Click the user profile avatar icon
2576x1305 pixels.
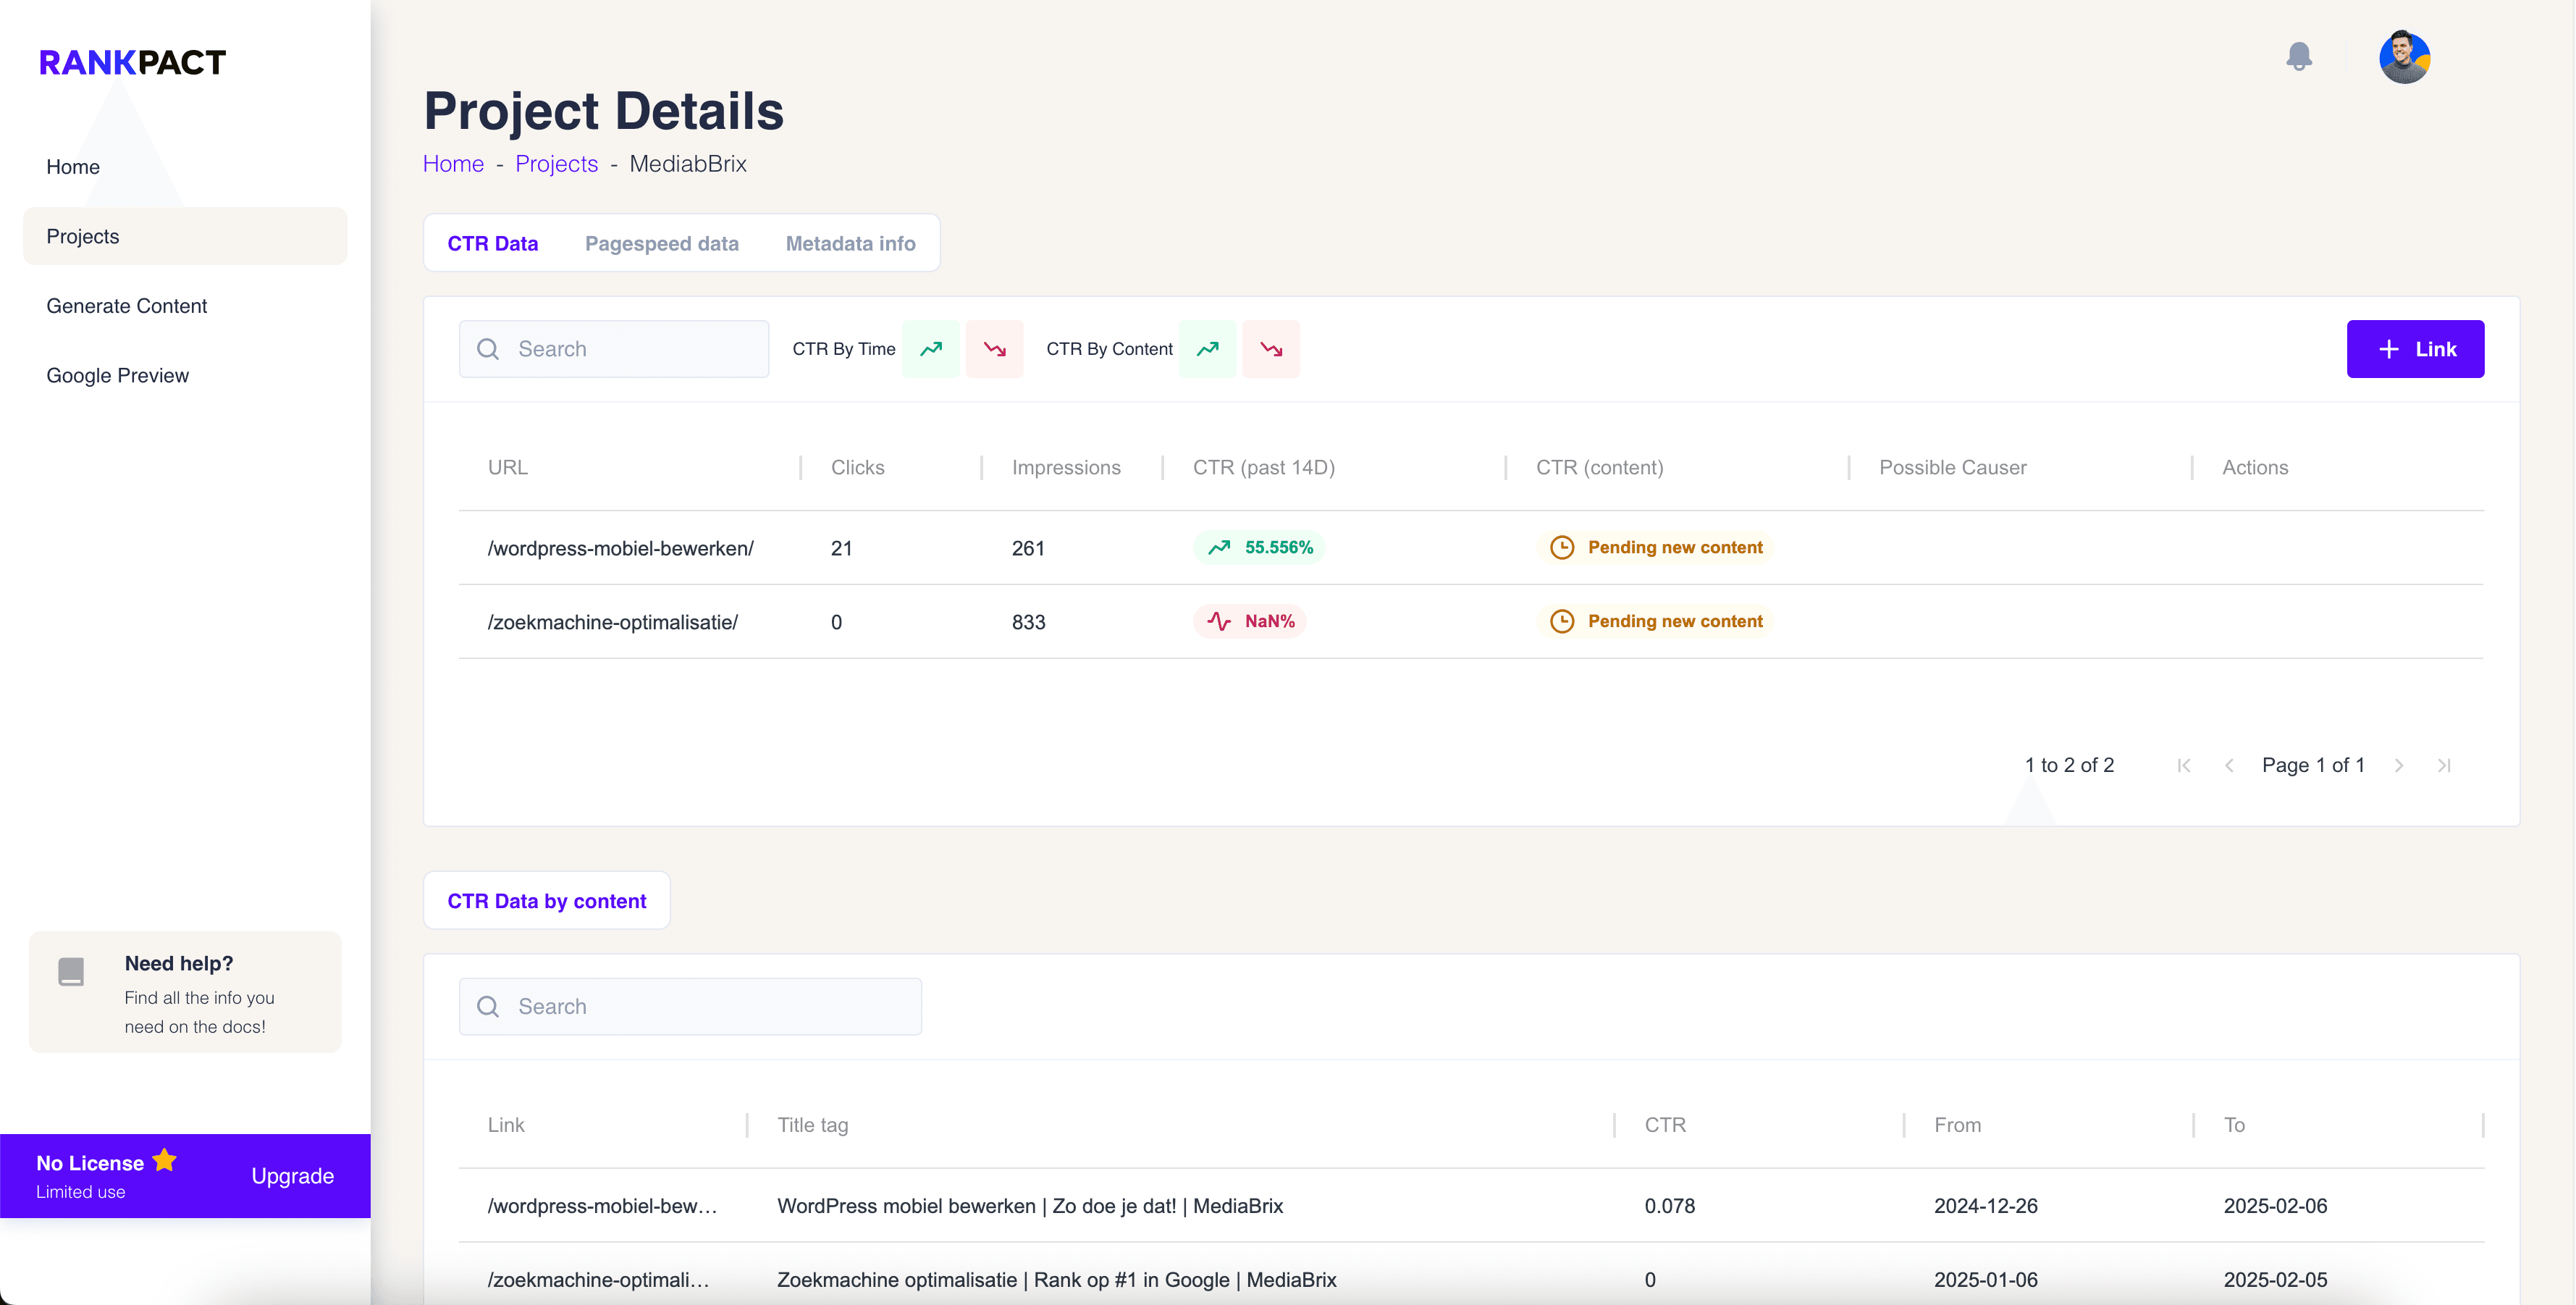coord(2407,56)
